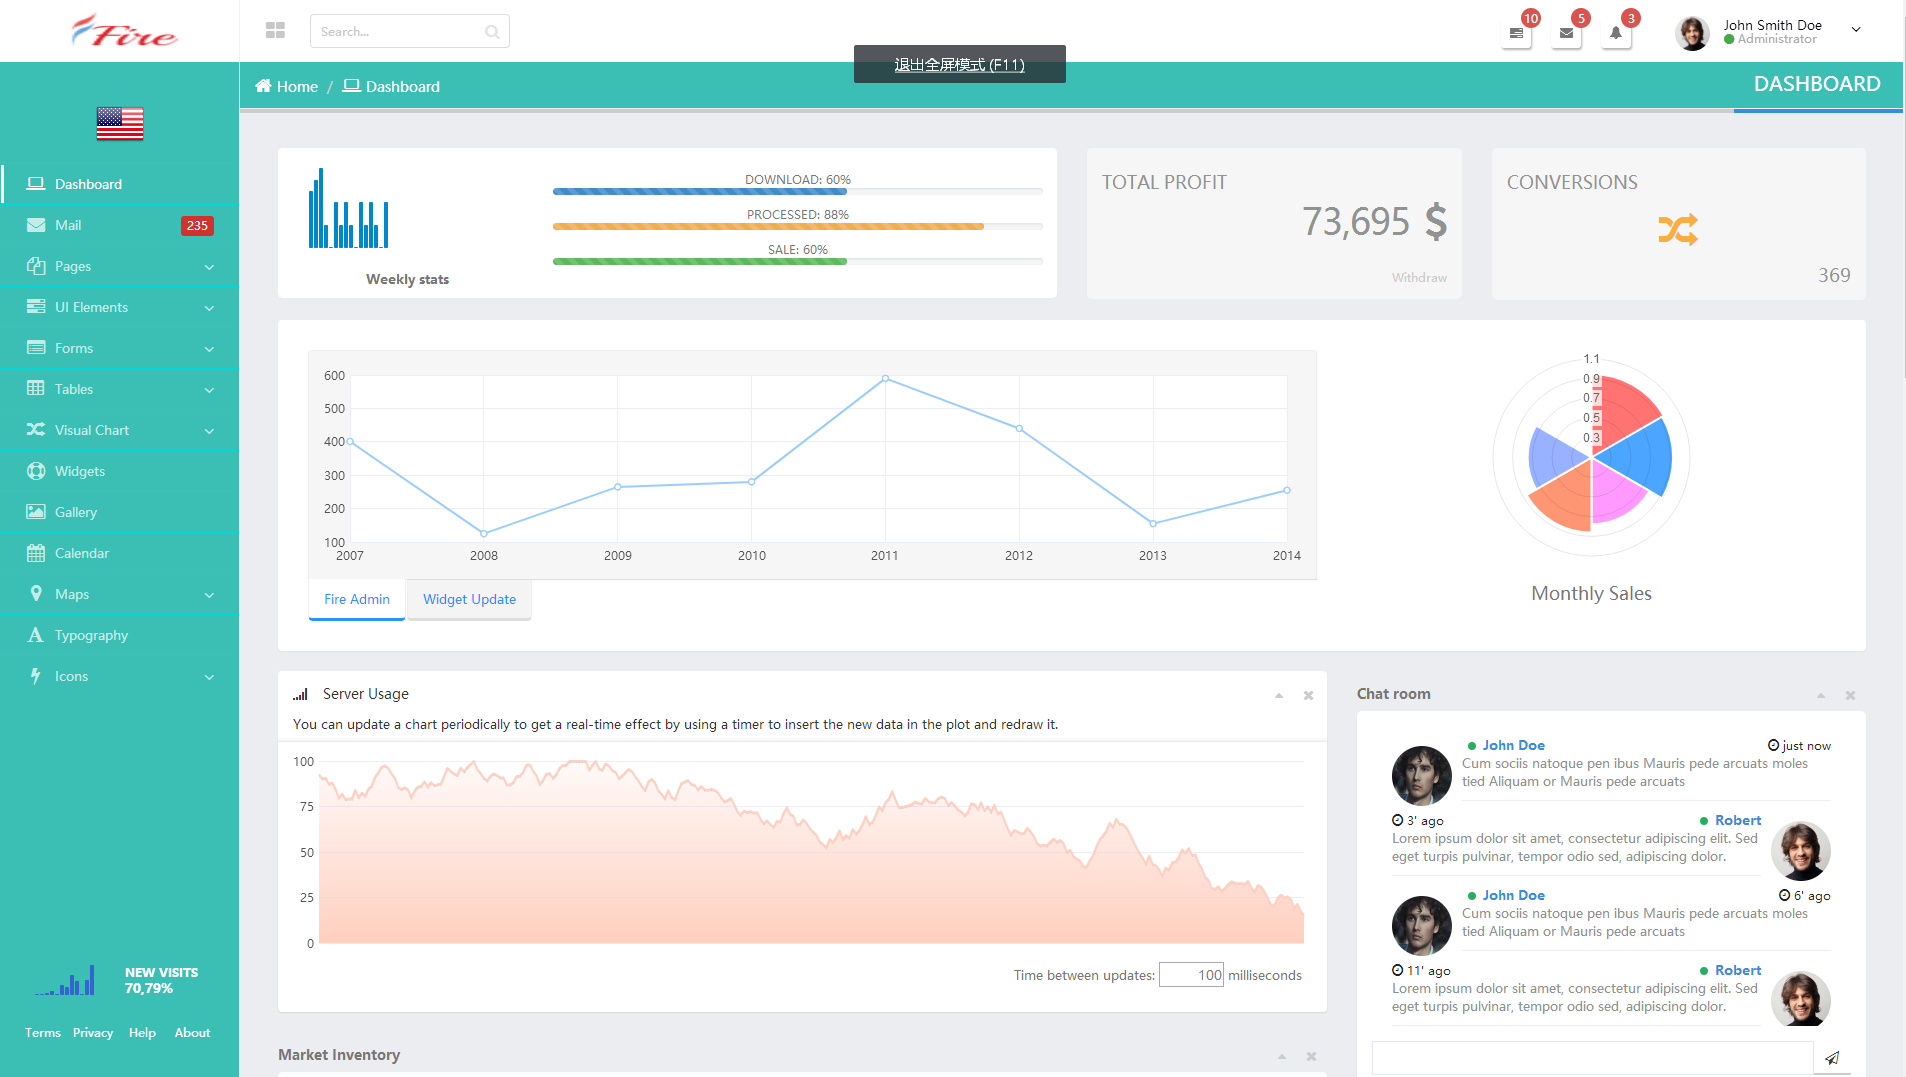The width and height of the screenshot is (1906, 1077).
Task: Click the Server Usage signal bars icon
Action: (x=300, y=694)
